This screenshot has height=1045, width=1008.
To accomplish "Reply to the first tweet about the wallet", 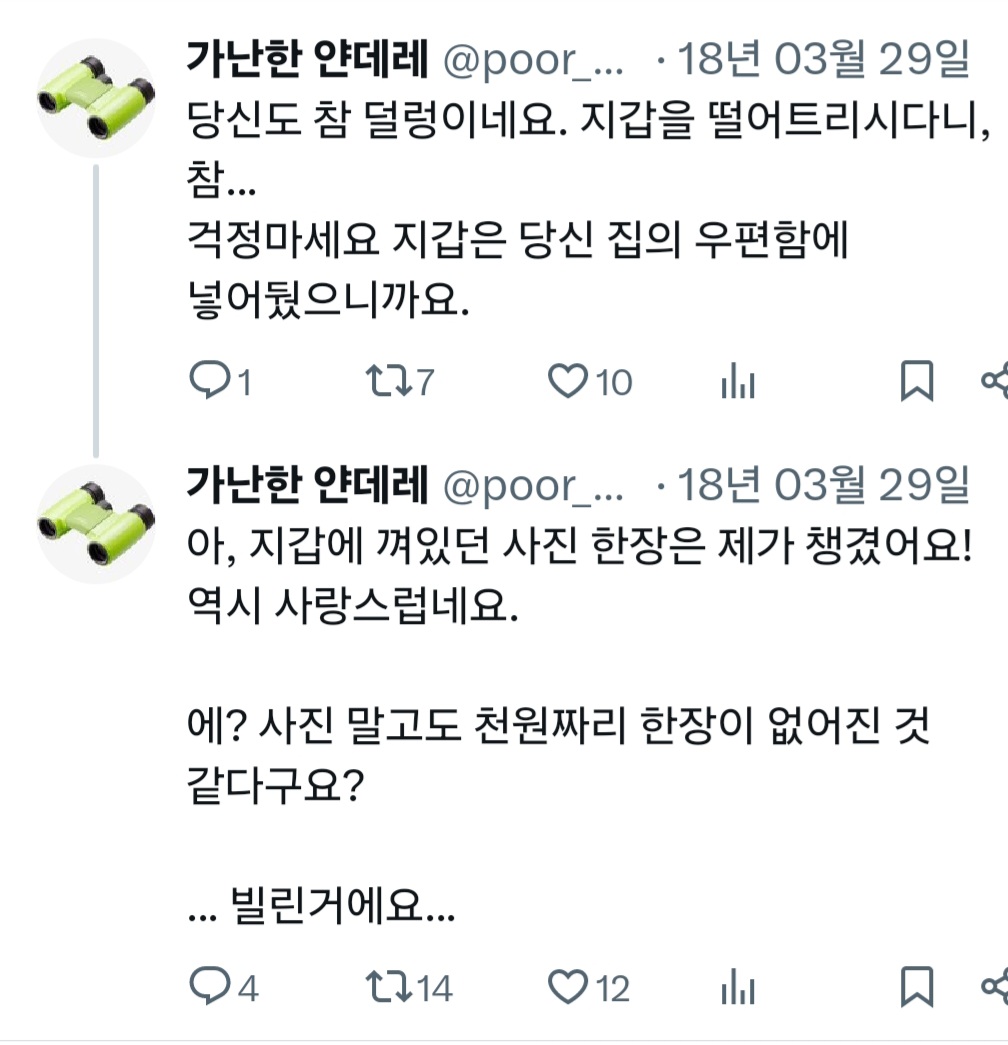I will pos(209,381).
